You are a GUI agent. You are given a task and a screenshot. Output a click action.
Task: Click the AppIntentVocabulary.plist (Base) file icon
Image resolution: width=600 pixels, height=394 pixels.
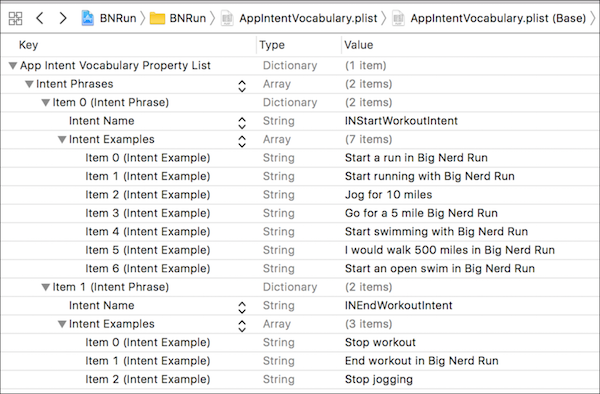[x=398, y=18]
